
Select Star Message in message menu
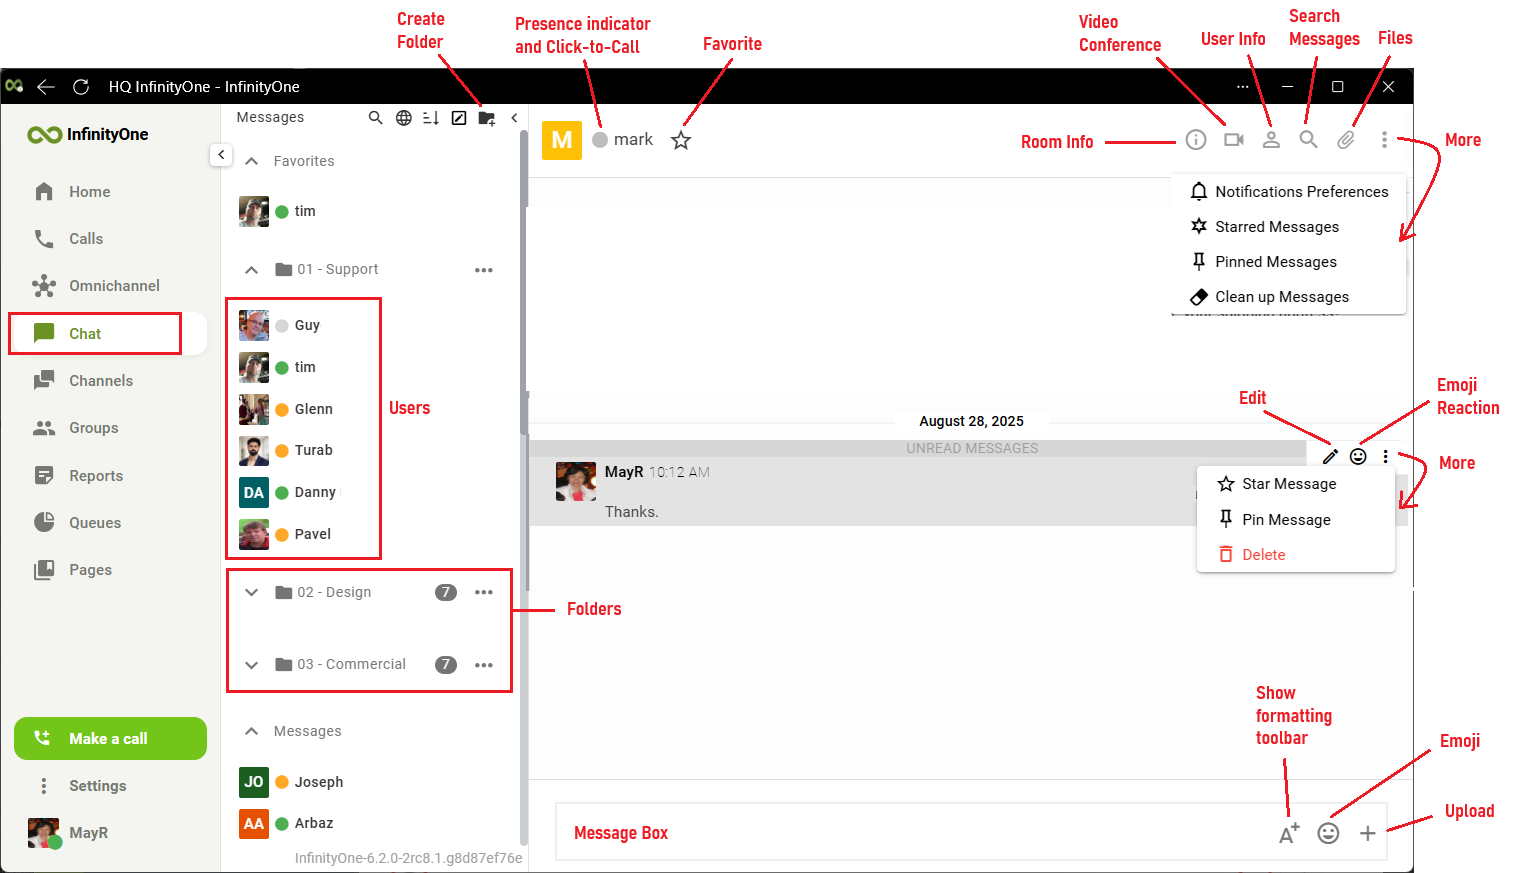[x=1296, y=484]
